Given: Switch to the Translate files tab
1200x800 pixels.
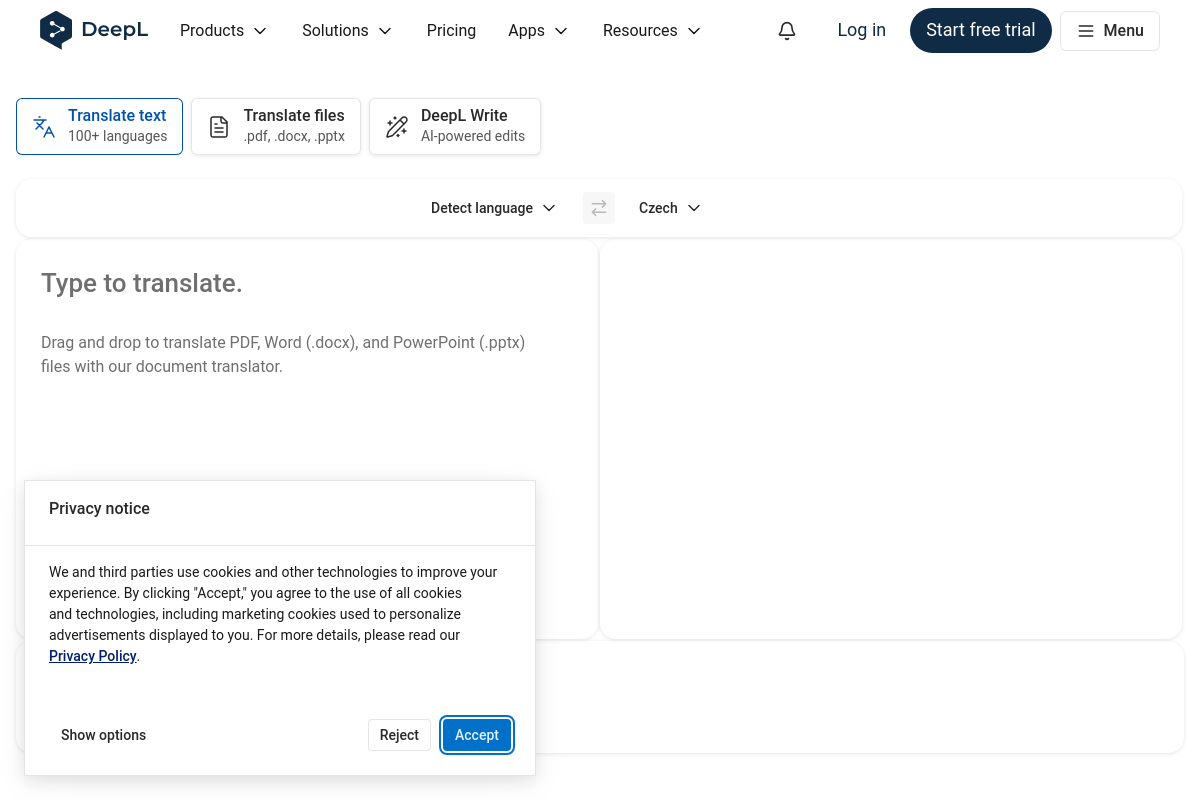Looking at the screenshot, I should click(x=276, y=127).
